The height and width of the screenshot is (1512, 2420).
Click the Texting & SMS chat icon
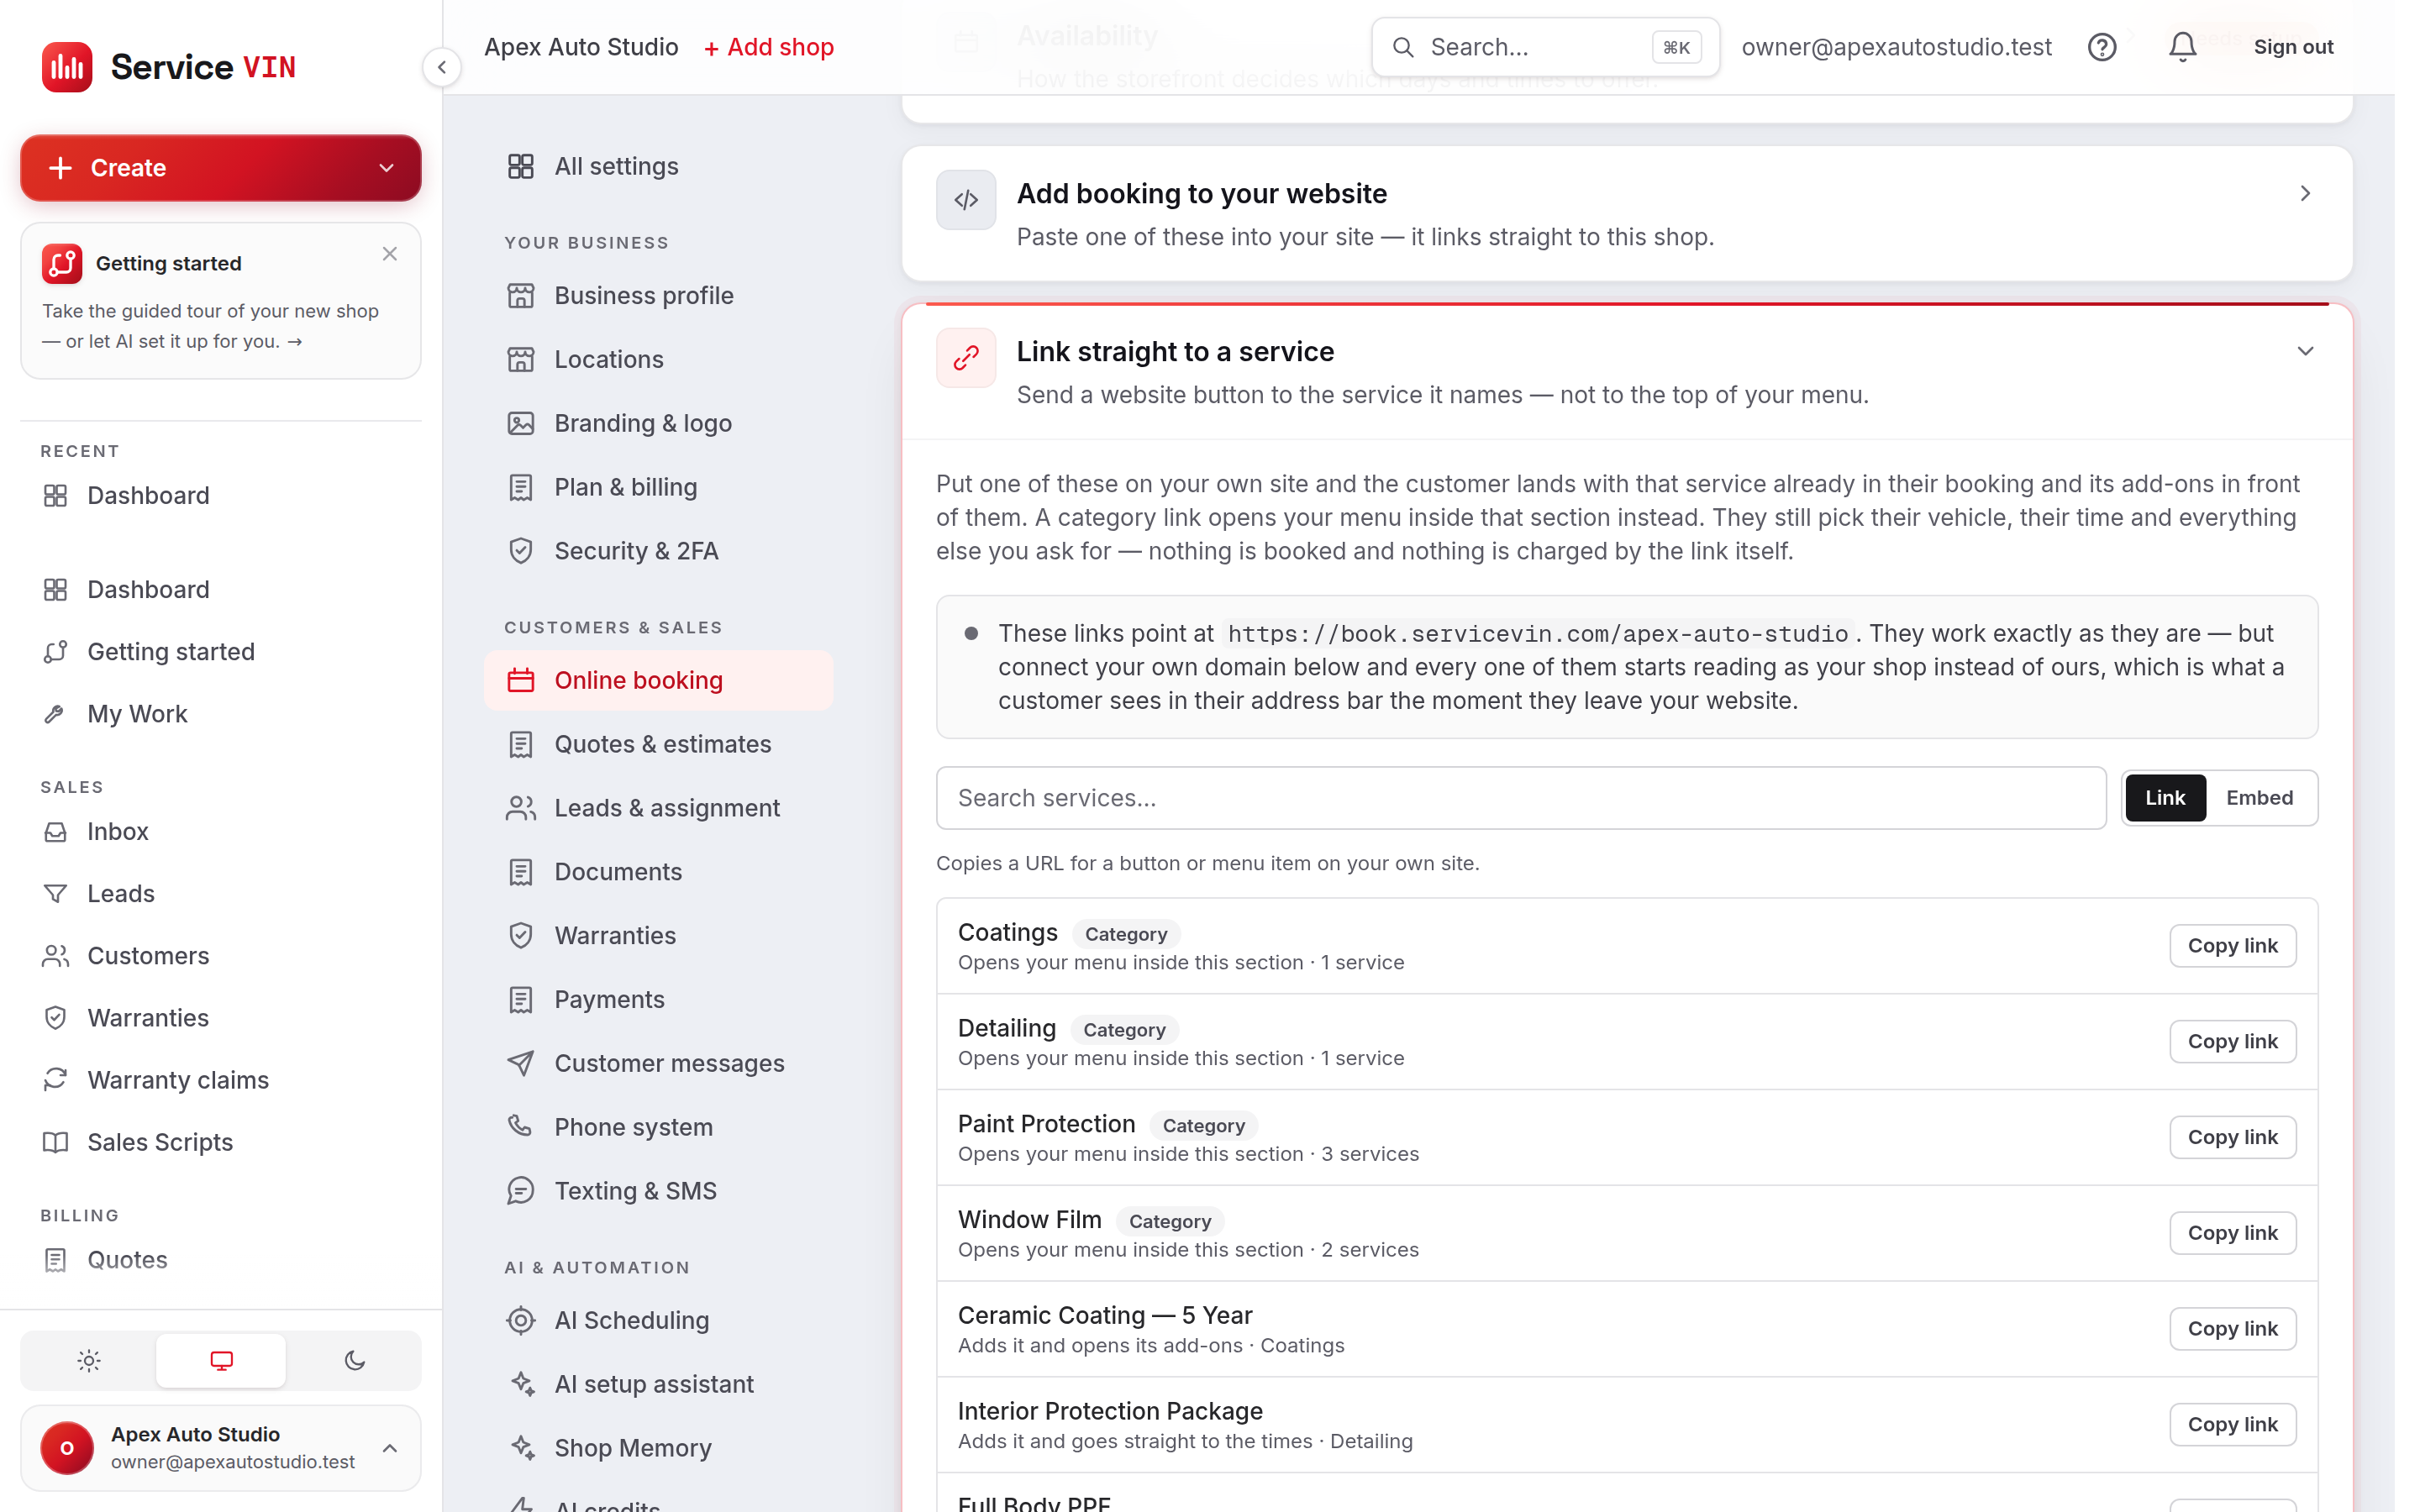click(x=521, y=1191)
